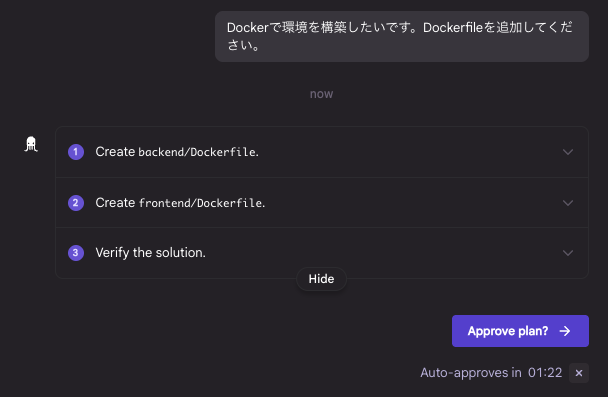This screenshot has width=608, height=397.
Task: Click the frontend/Dockerfile monospace path text
Action: (x=202, y=203)
